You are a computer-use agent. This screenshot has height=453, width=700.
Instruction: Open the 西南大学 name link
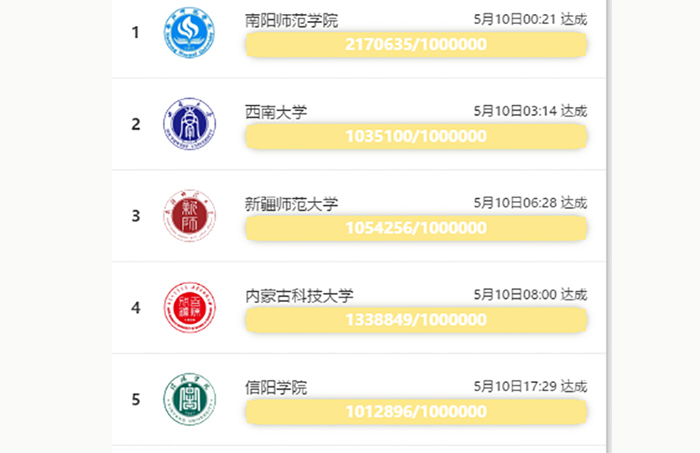[276, 112]
